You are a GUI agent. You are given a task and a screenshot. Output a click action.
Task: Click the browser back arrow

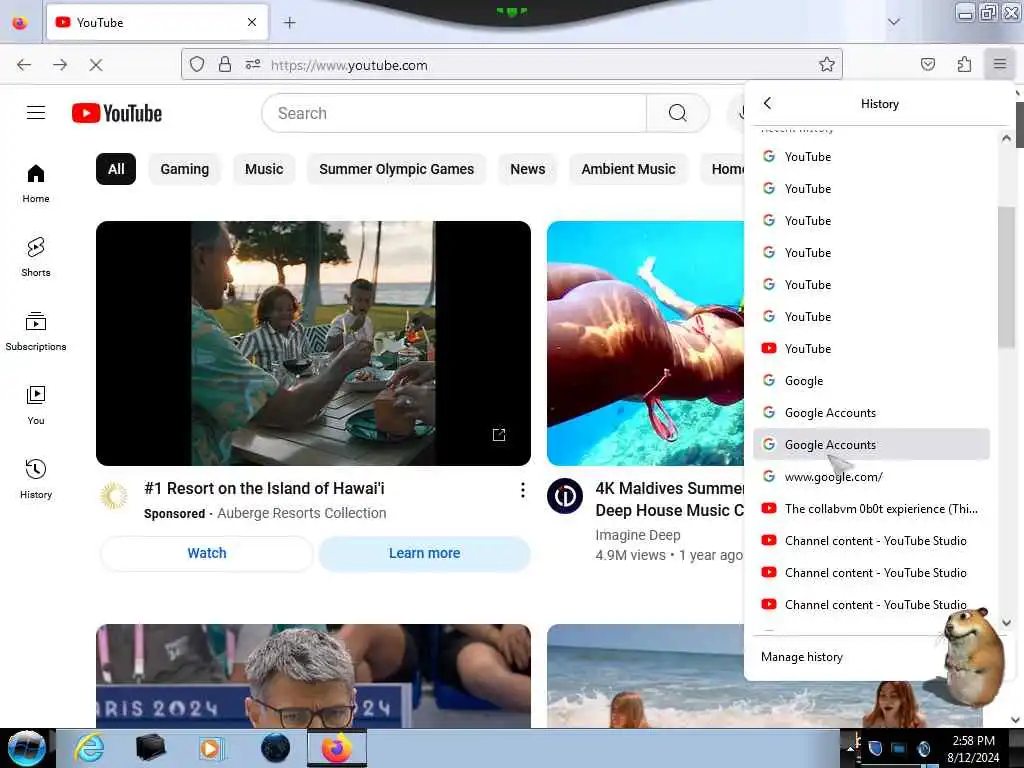pos(24,64)
